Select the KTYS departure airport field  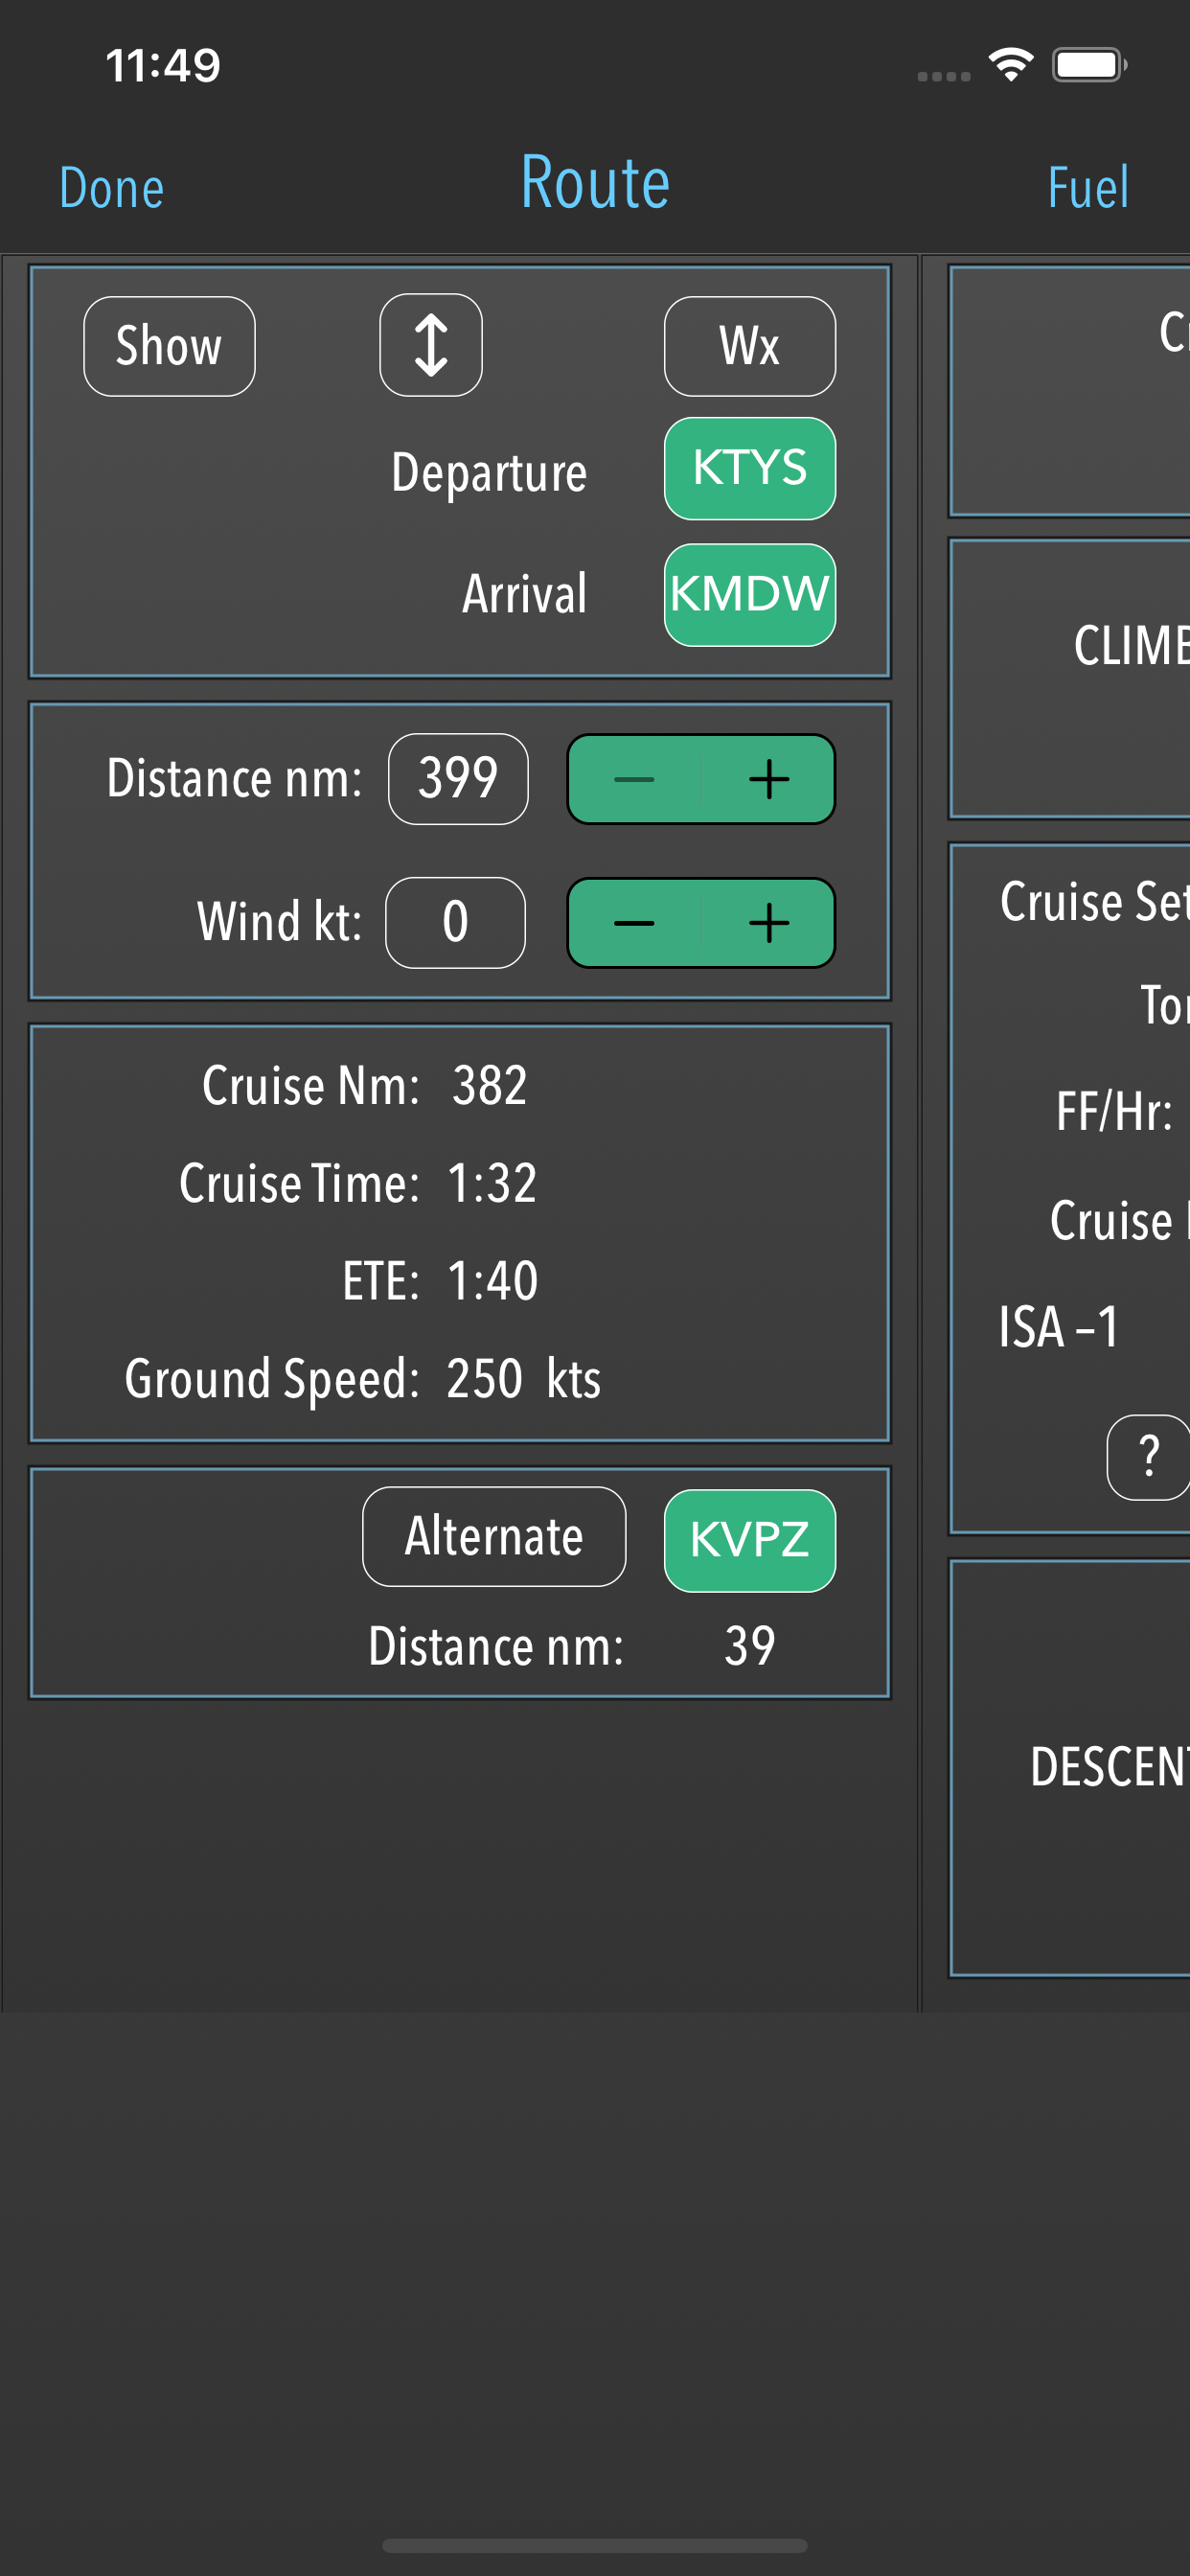tap(749, 468)
